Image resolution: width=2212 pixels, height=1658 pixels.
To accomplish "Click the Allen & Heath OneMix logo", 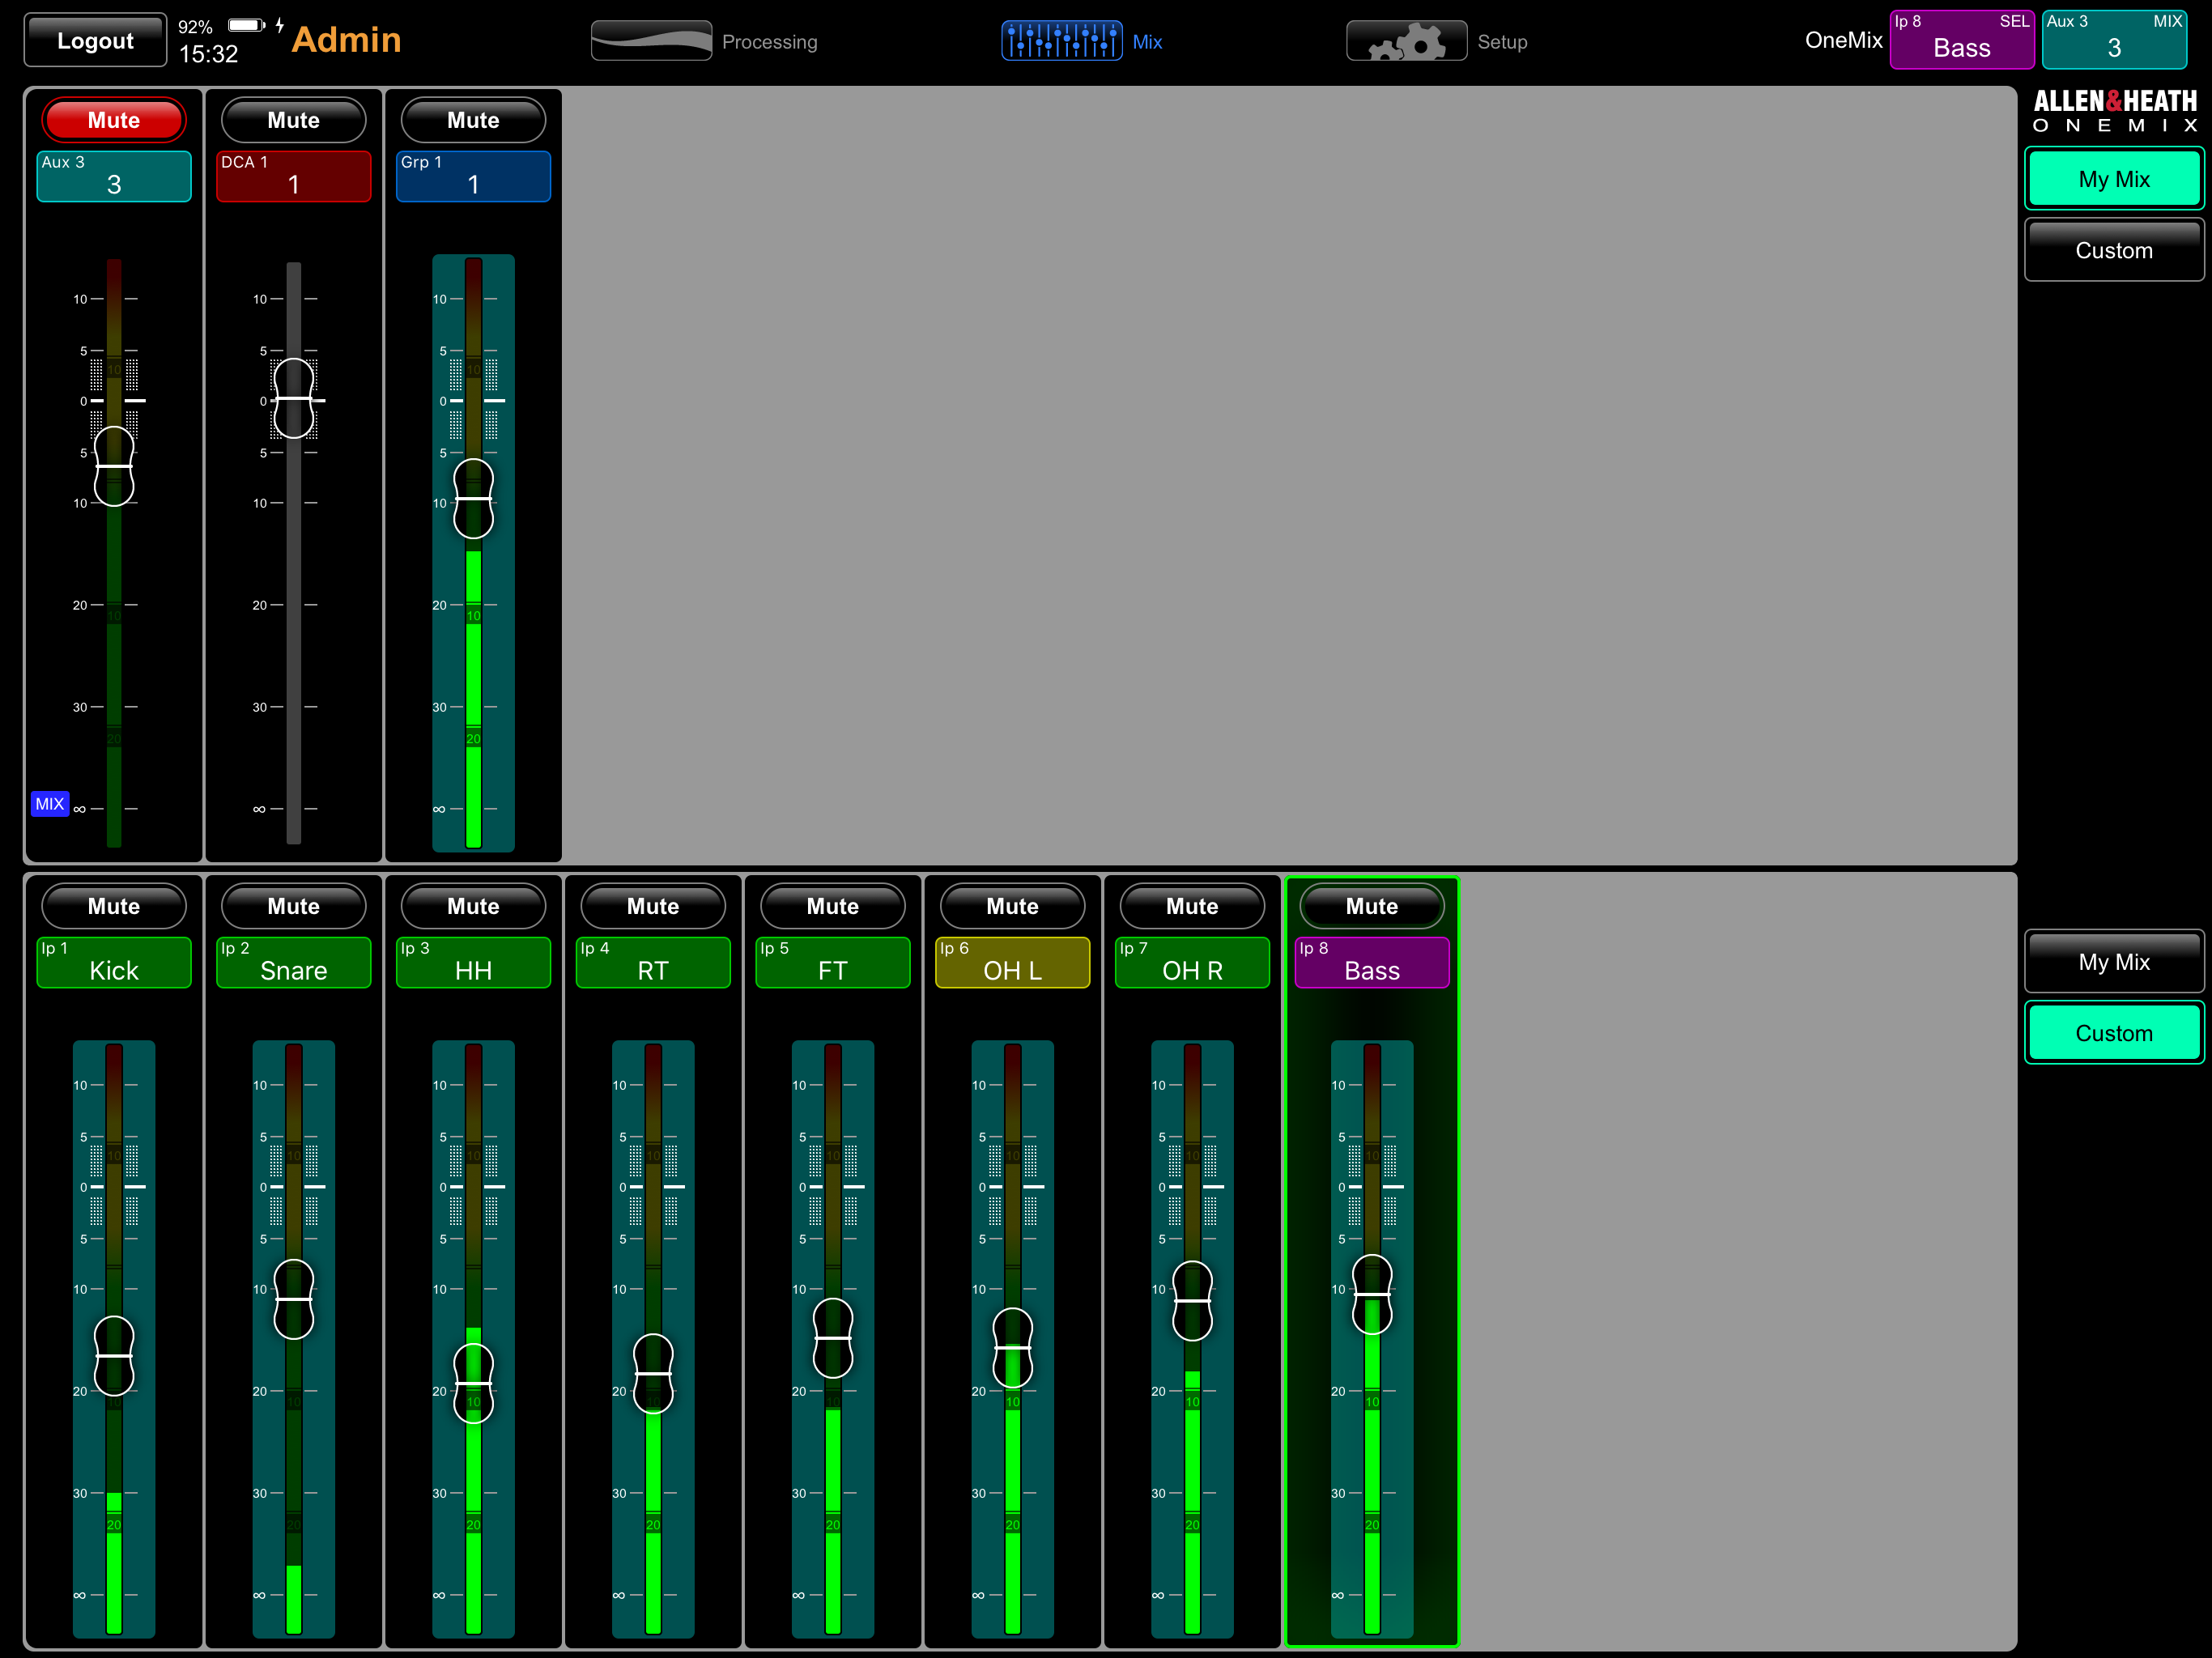I will (x=2114, y=111).
